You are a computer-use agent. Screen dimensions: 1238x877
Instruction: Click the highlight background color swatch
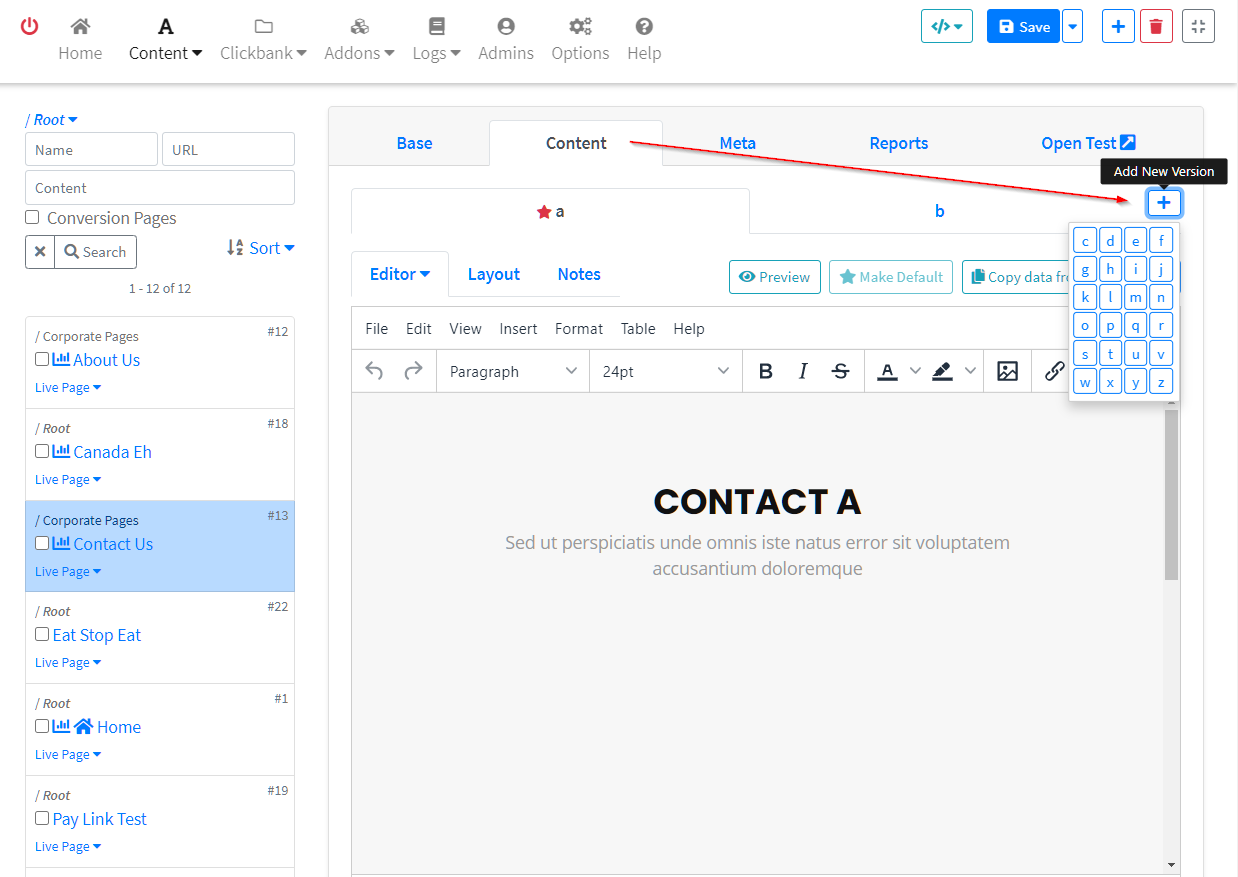coord(942,371)
